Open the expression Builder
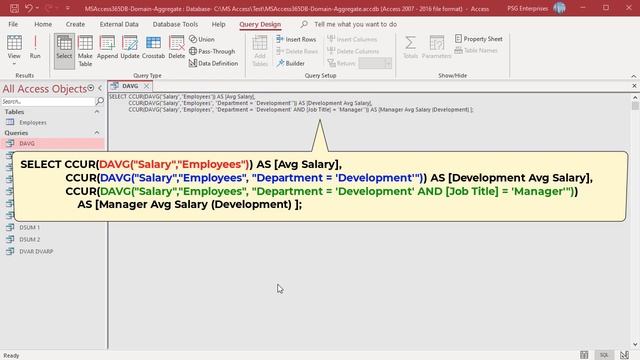The width and height of the screenshot is (640, 360). tap(290, 63)
